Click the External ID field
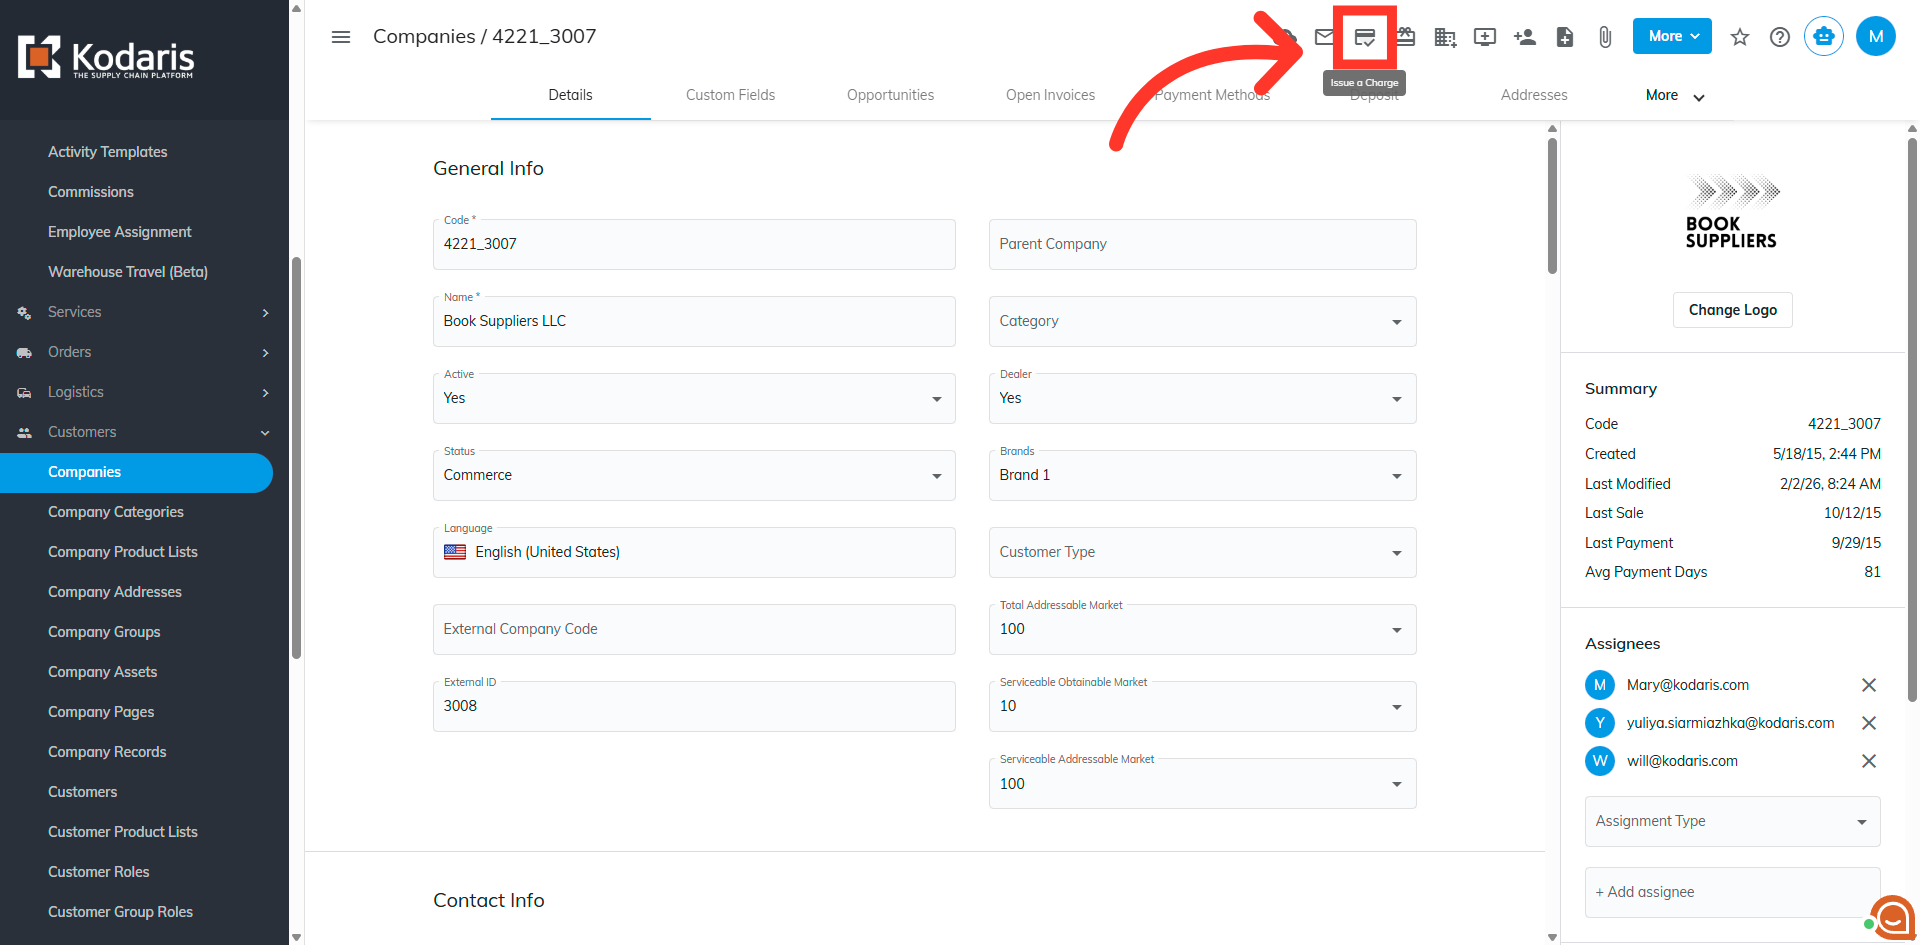The width and height of the screenshot is (1920, 945). click(694, 706)
